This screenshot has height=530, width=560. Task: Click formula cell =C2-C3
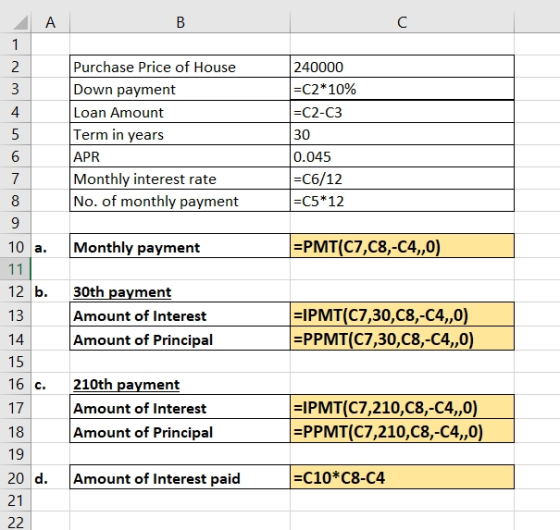click(x=402, y=112)
